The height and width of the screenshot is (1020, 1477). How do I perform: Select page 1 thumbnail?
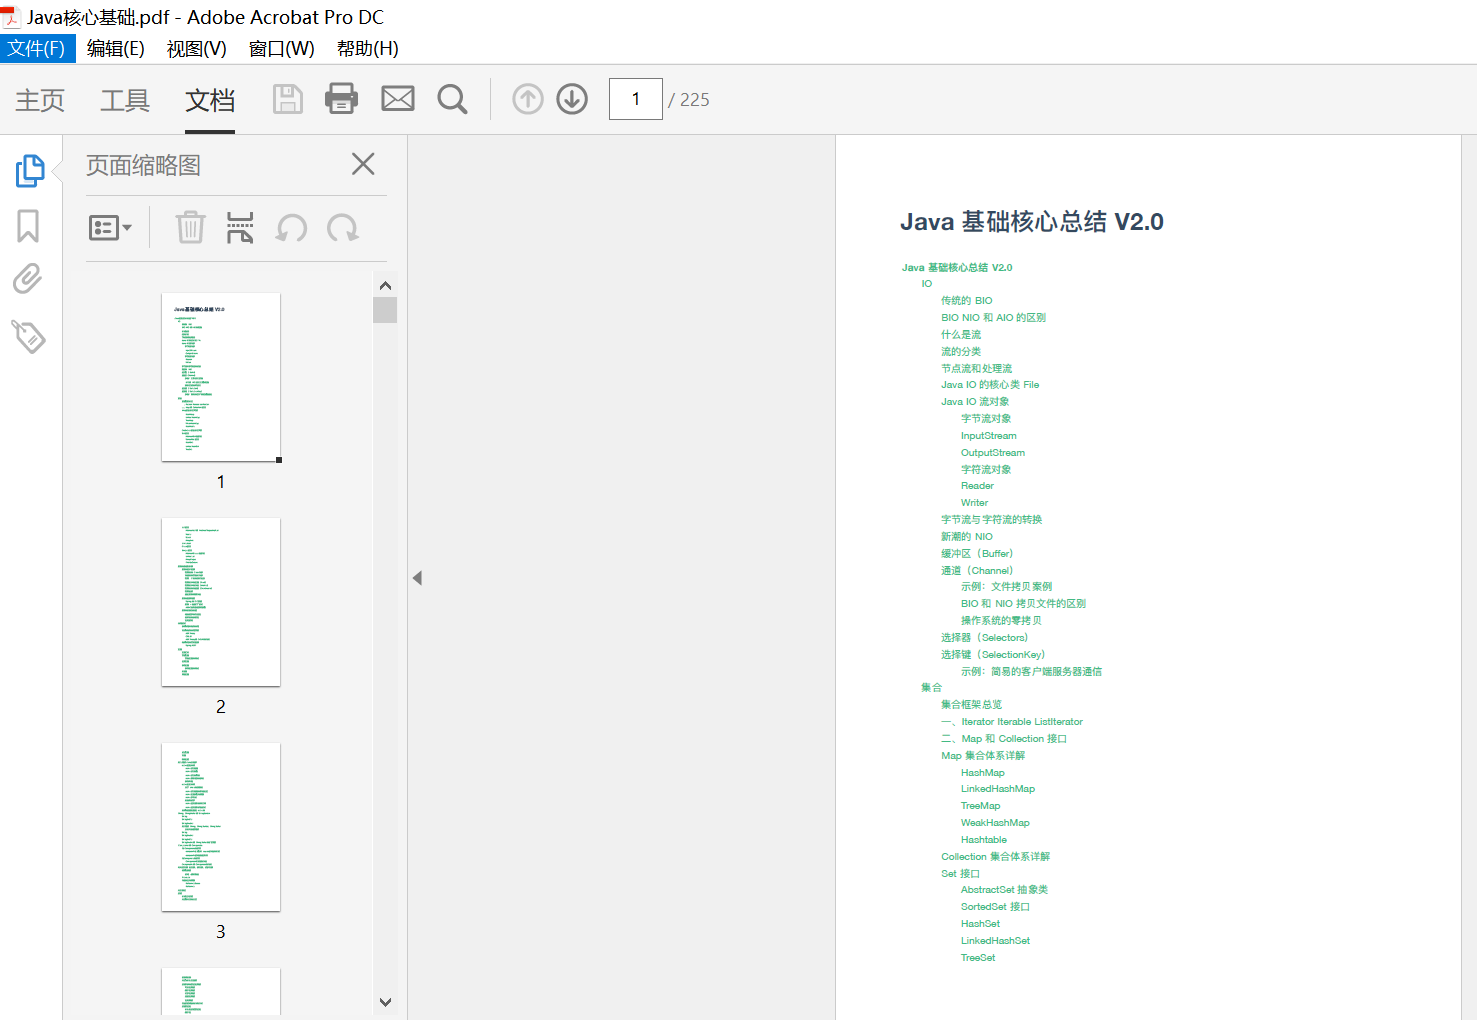coord(221,377)
